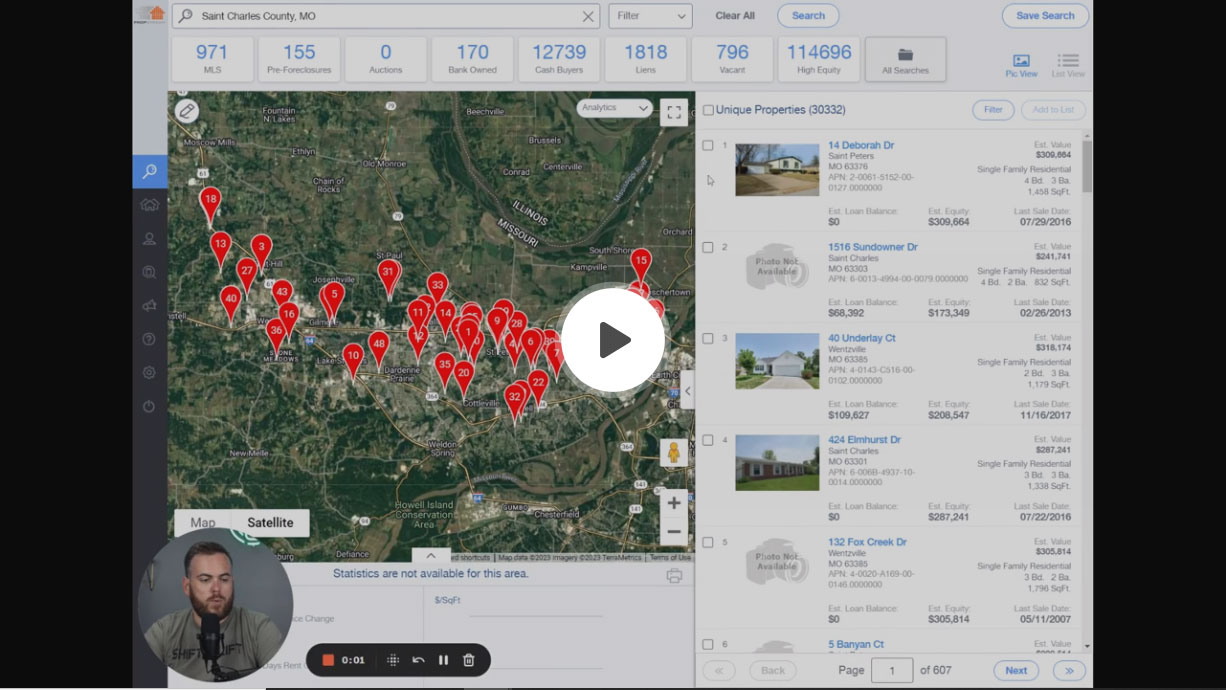Select the Vacant 796 tile
Image resolution: width=1226 pixels, height=690 pixels.
[732, 59]
